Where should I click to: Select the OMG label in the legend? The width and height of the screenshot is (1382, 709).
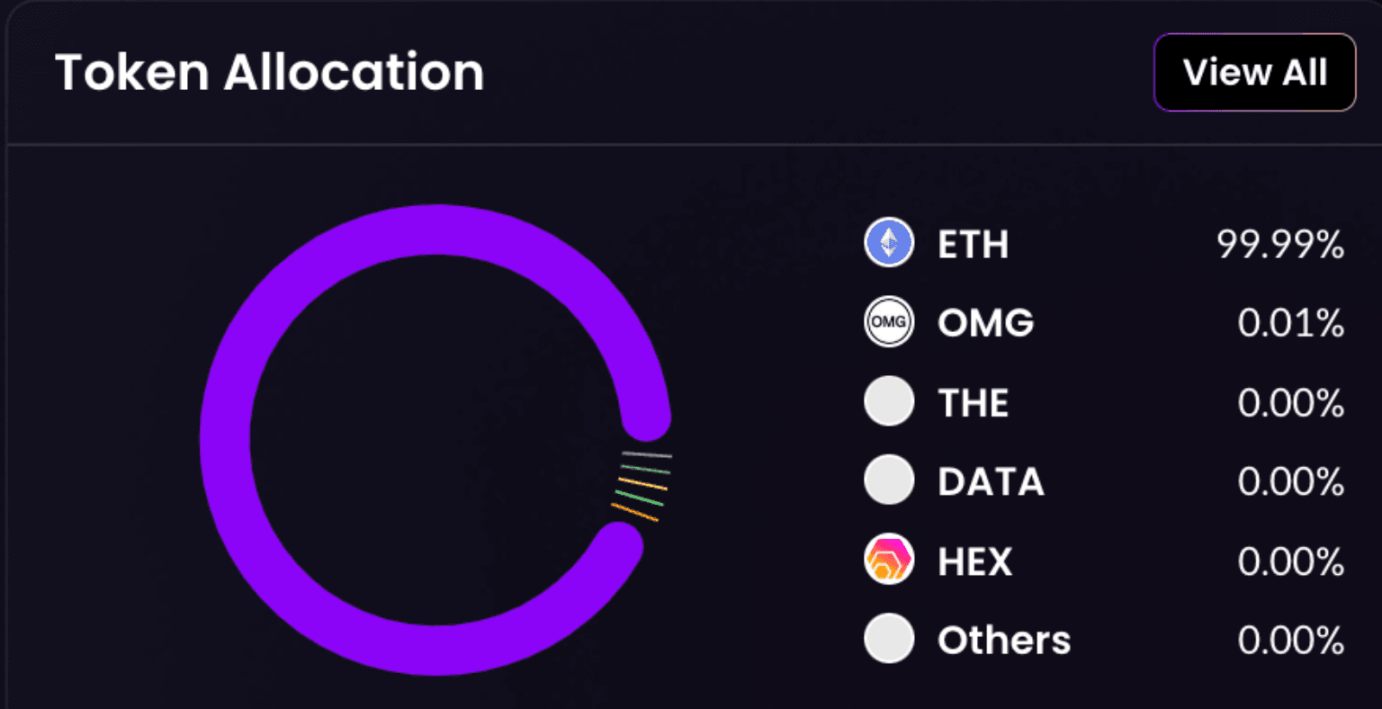(985, 323)
